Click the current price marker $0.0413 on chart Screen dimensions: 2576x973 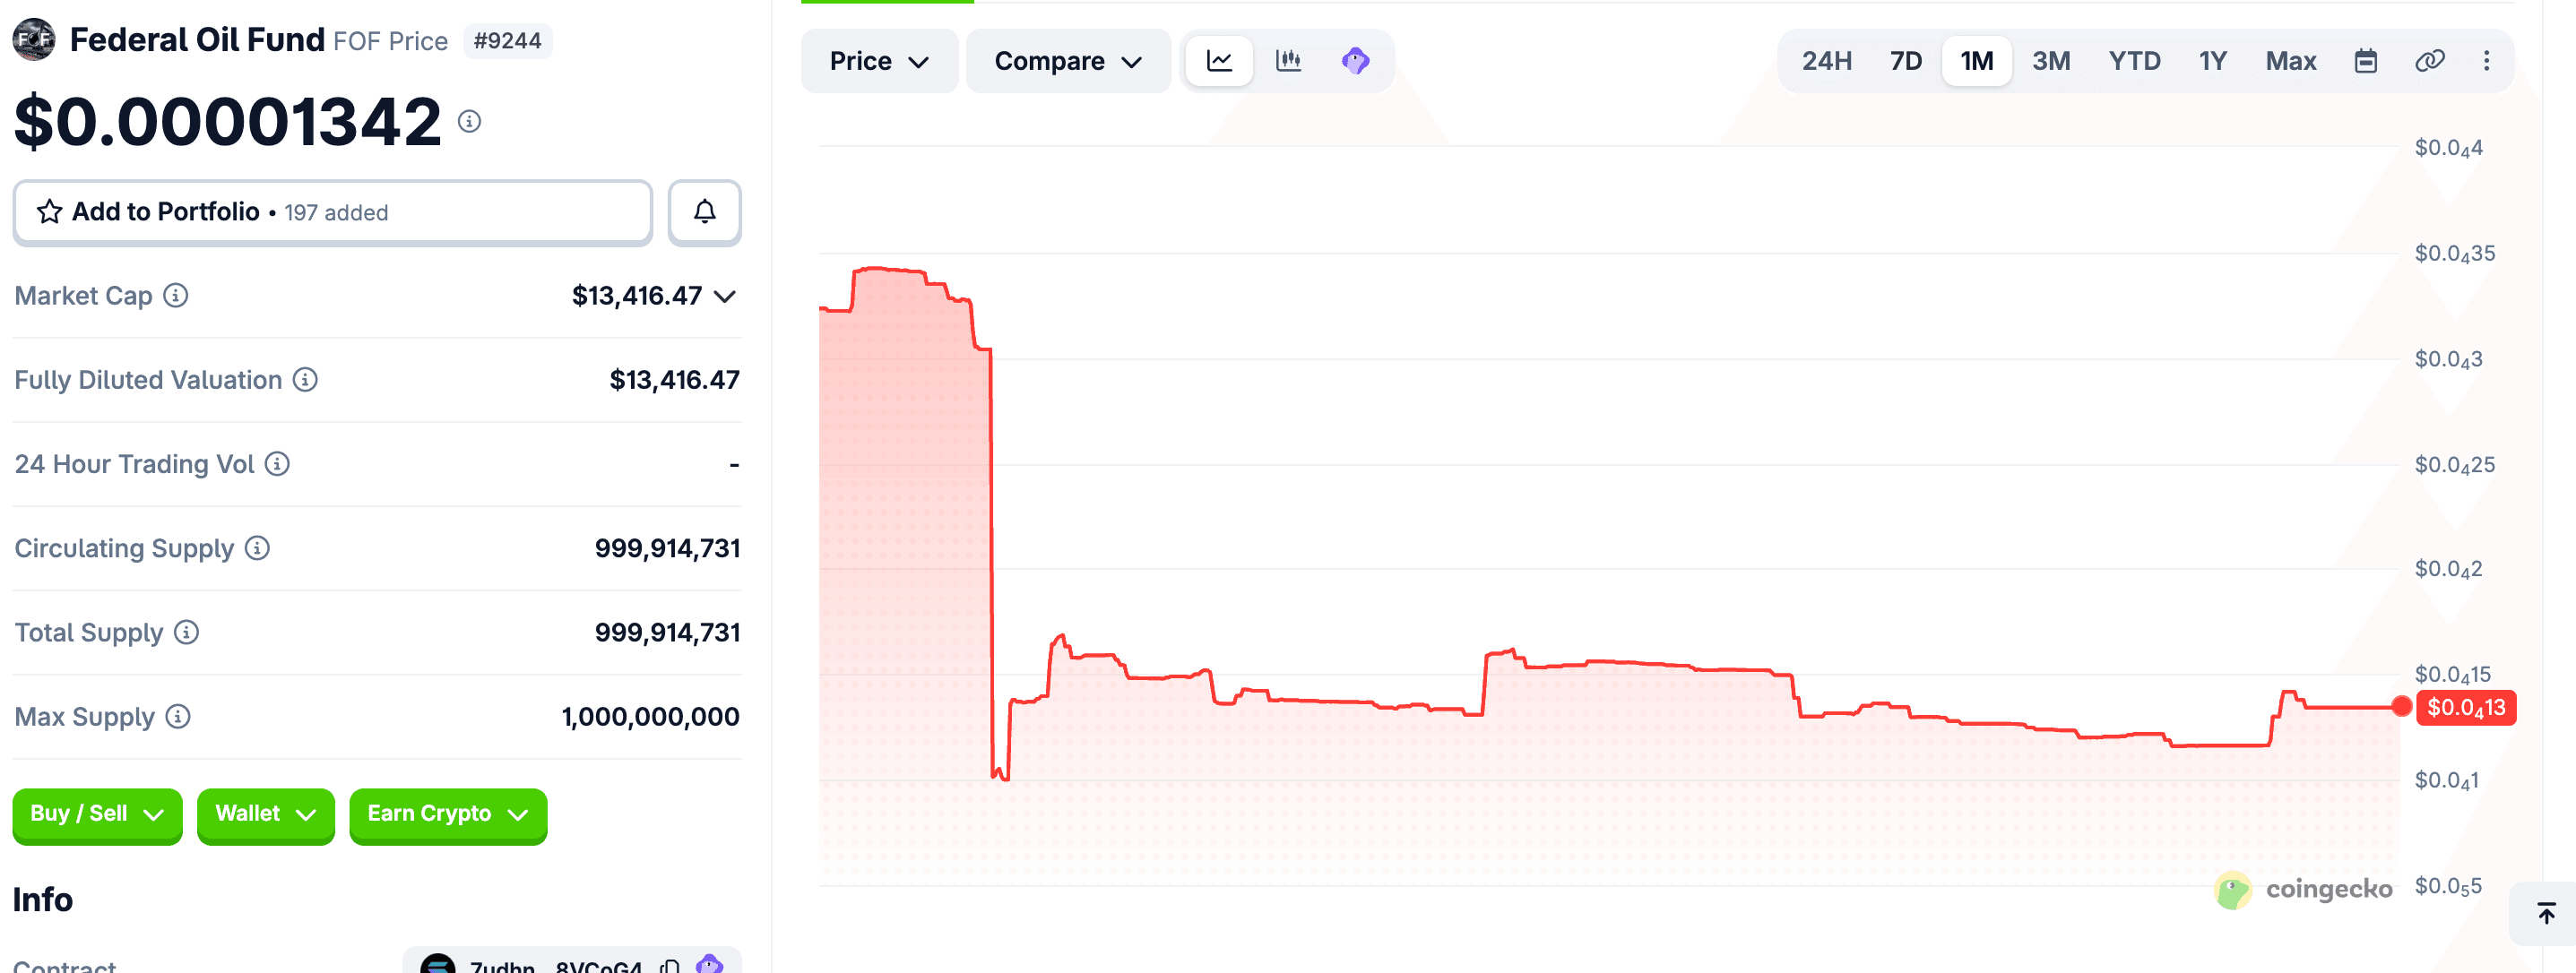click(2465, 707)
